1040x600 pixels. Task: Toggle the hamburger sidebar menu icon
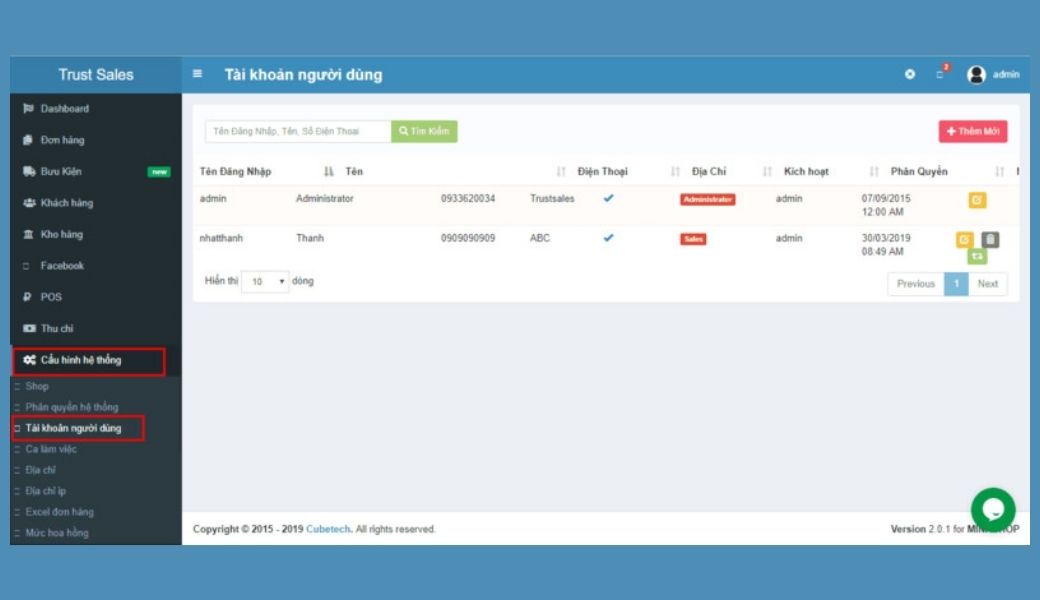click(197, 74)
